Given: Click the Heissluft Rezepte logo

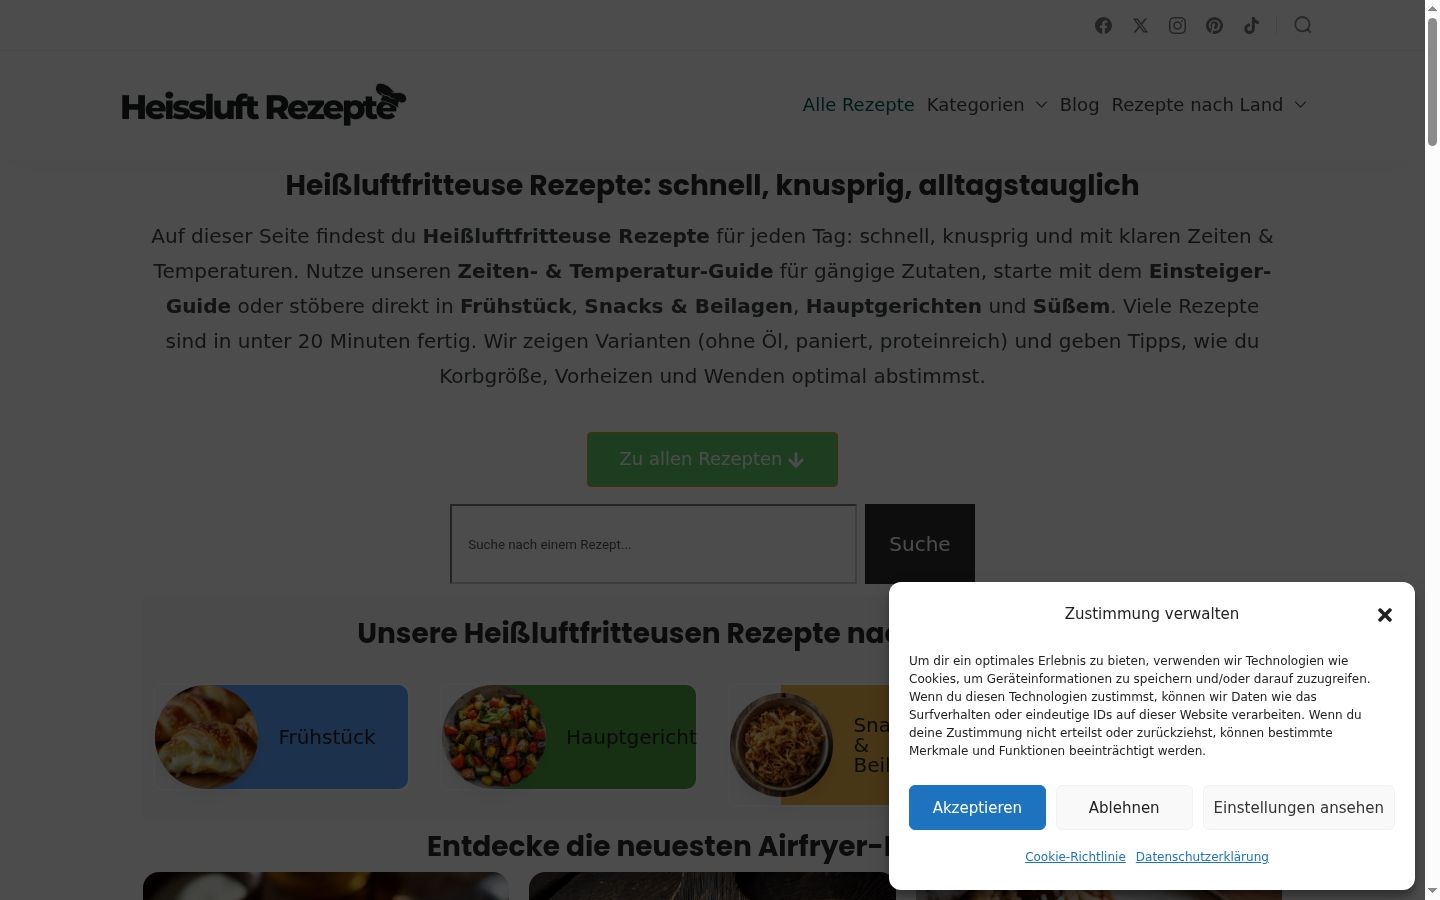Looking at the screenshot, I should (264, 104).
